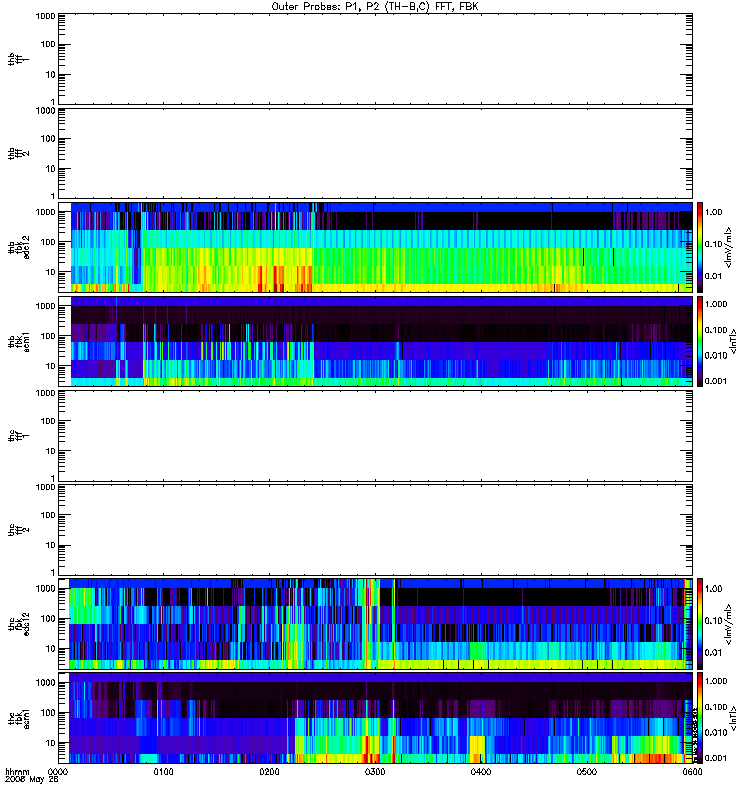Click the 'thc fff 2' axis label
This screenshot has width=750, height=800.
point(18,530)
